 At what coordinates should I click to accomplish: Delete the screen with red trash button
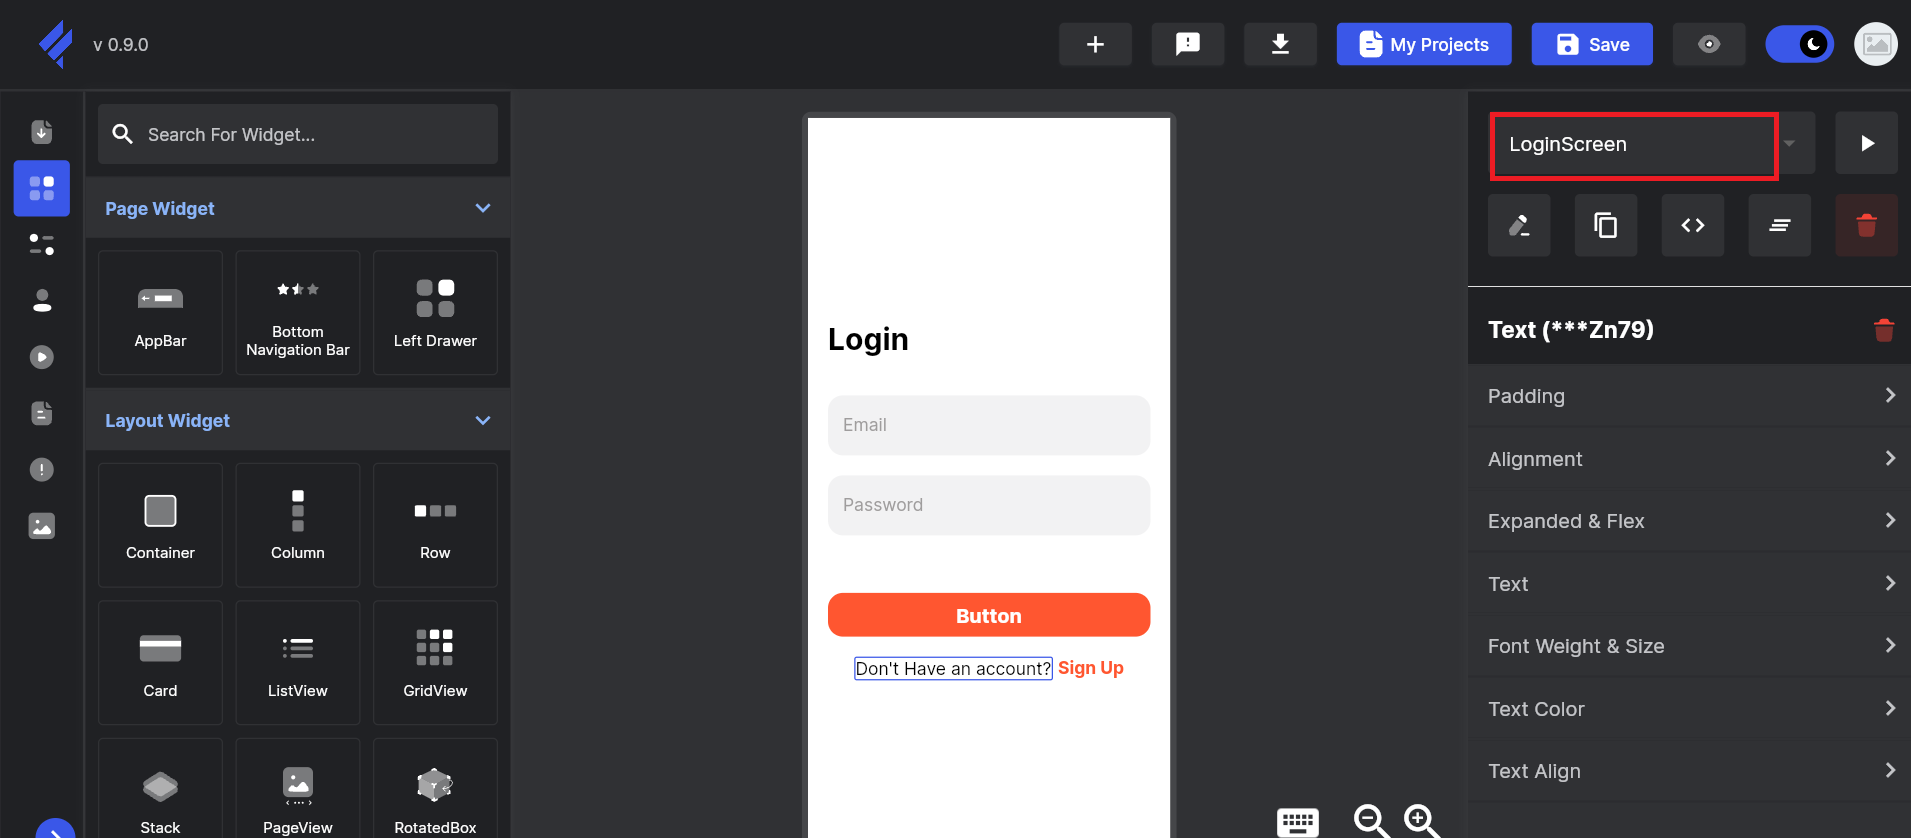click(x=1865, y=226)
